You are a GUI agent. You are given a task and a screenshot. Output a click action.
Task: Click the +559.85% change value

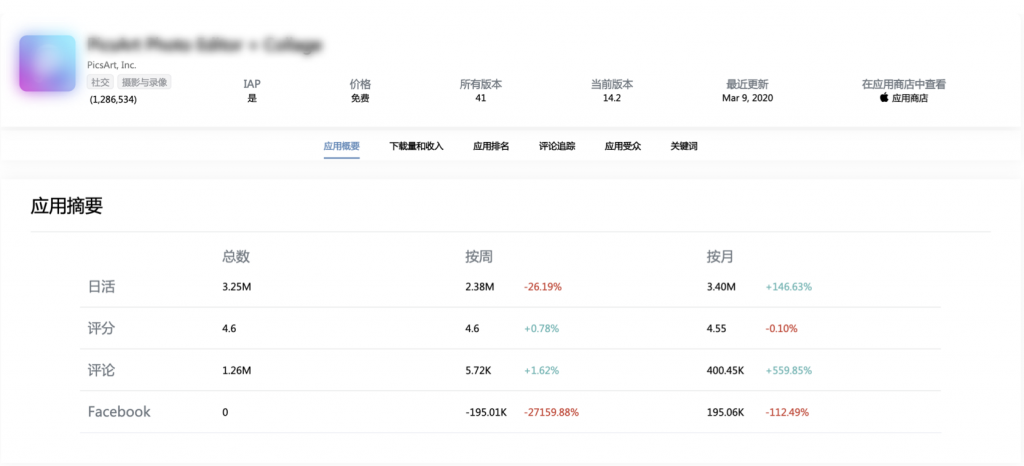[789, 370]
